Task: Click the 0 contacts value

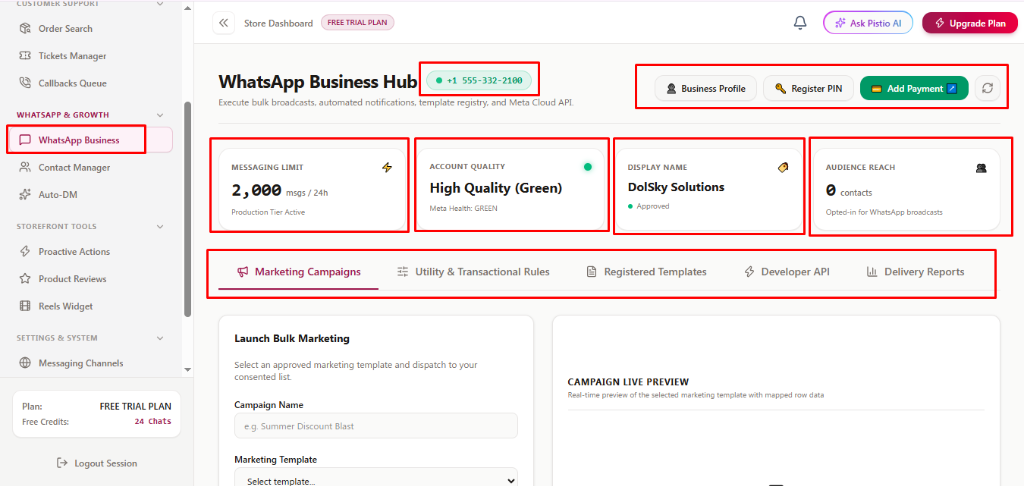Action: (x=848, y=191)
